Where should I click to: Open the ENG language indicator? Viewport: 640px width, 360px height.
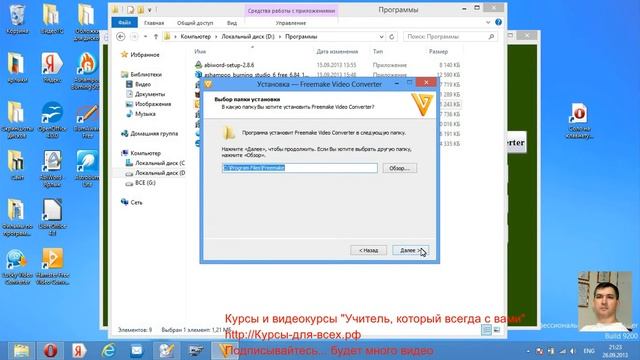click(x=589, y=351)
